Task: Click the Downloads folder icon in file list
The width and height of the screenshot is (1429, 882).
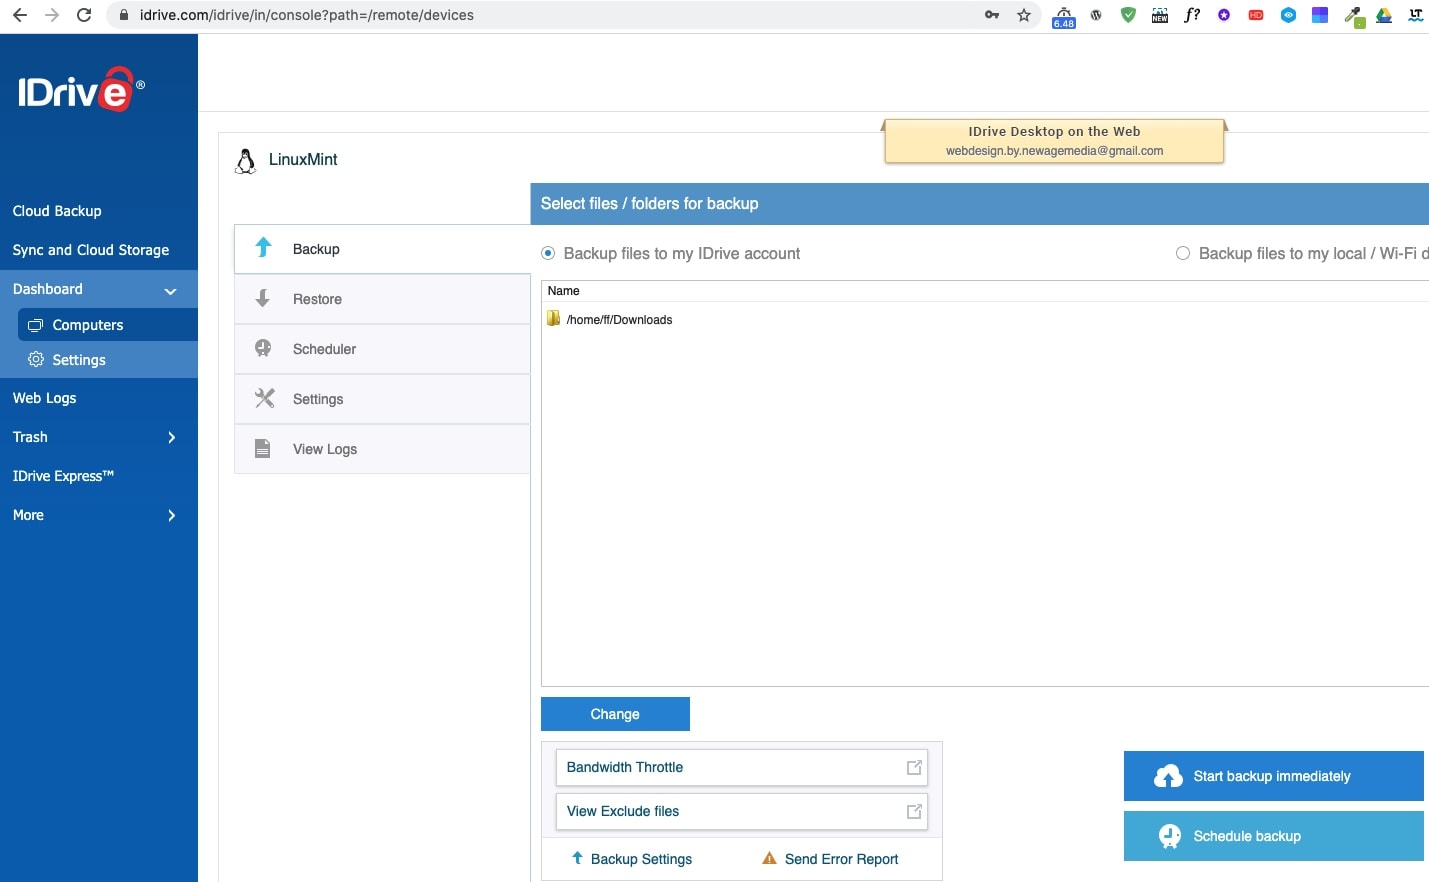Action: 553,319
